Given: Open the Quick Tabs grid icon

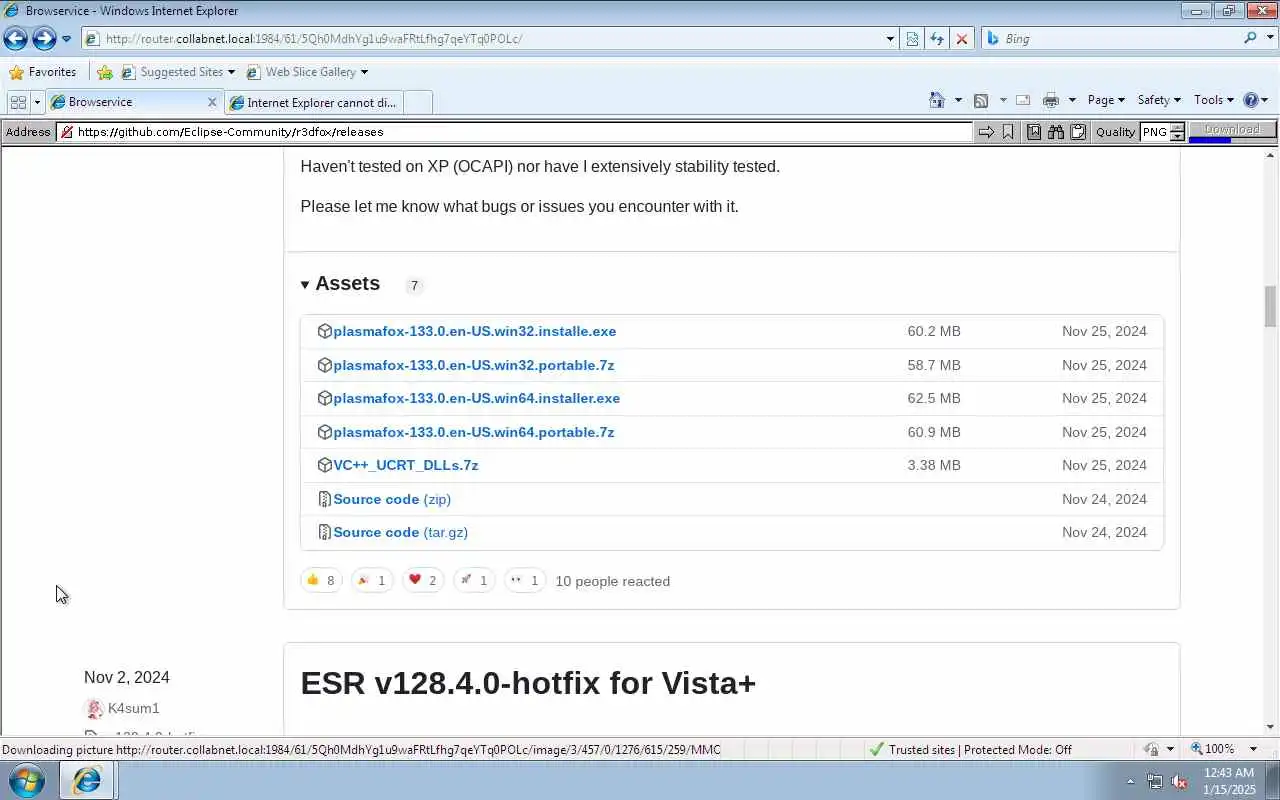Looking at the screenshot, I should pos(18,102).
